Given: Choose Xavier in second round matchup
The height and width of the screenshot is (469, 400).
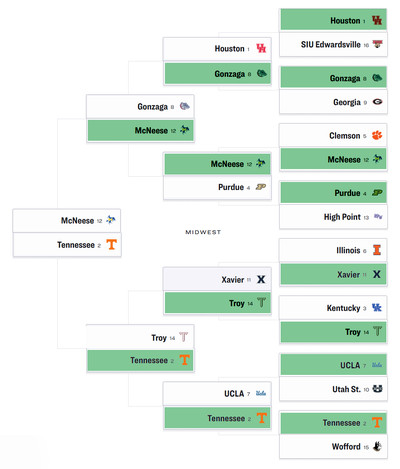Looking at the screenshot, I should pos(217,279).
